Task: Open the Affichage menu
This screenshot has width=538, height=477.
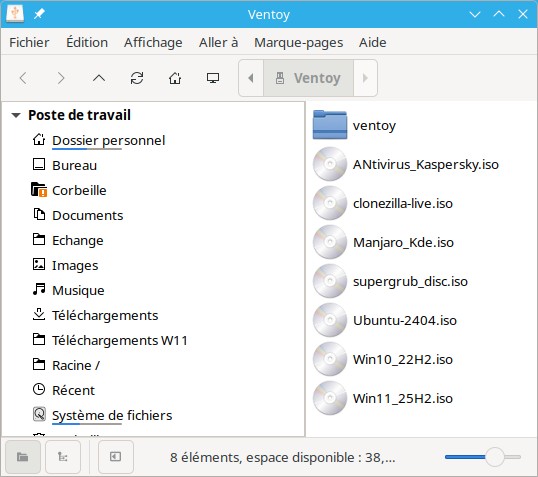Action: (153, 43)
